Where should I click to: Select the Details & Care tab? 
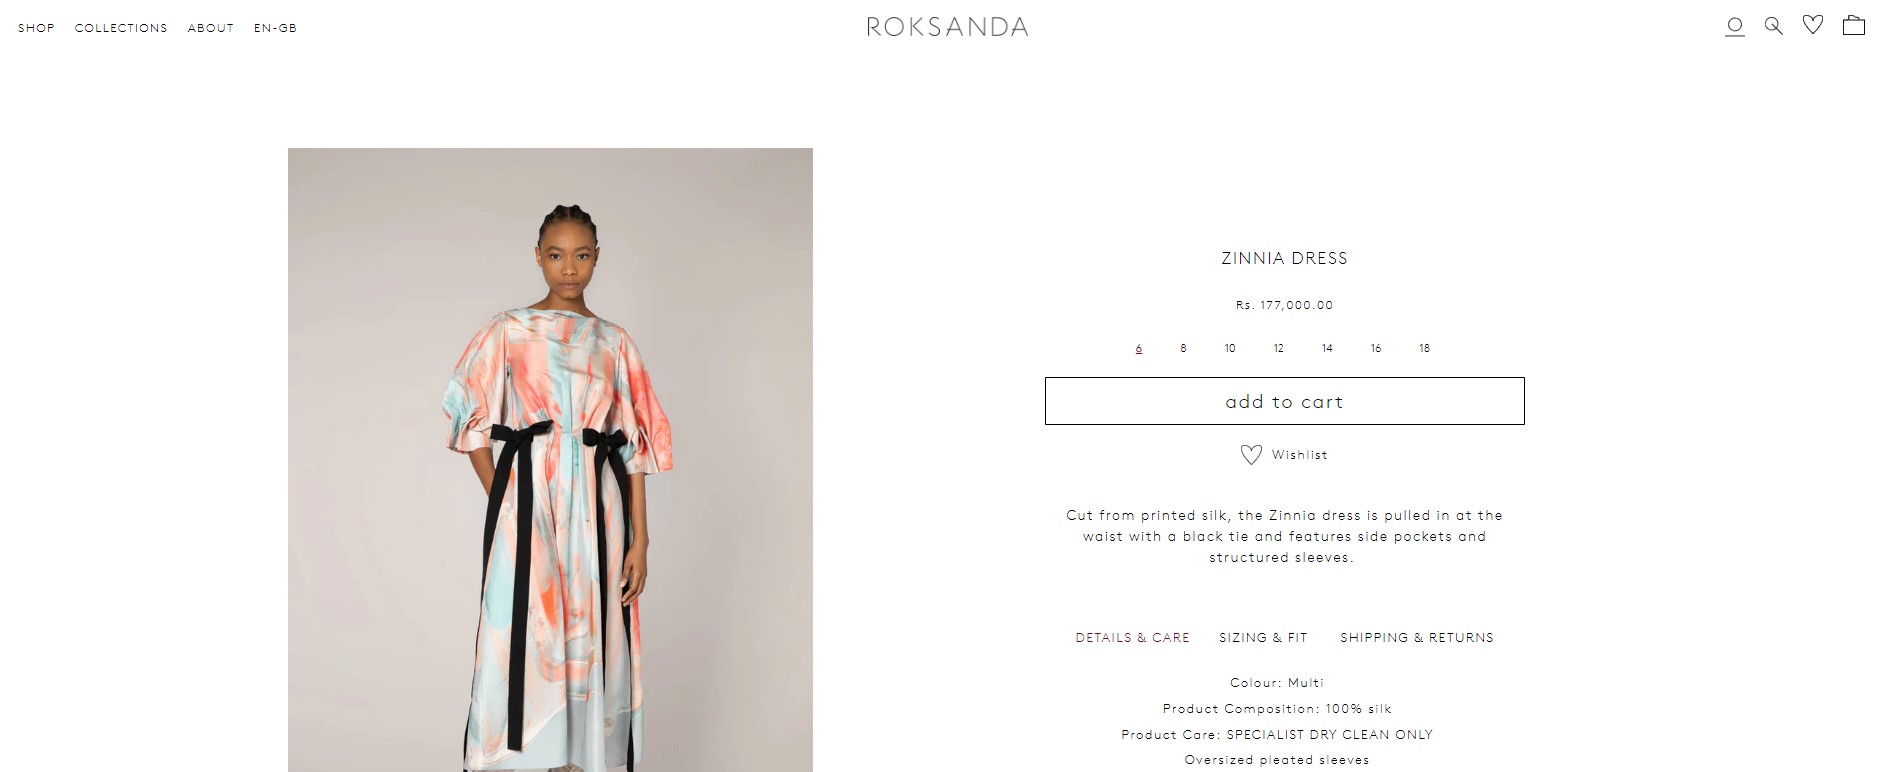click(1132, 637)
